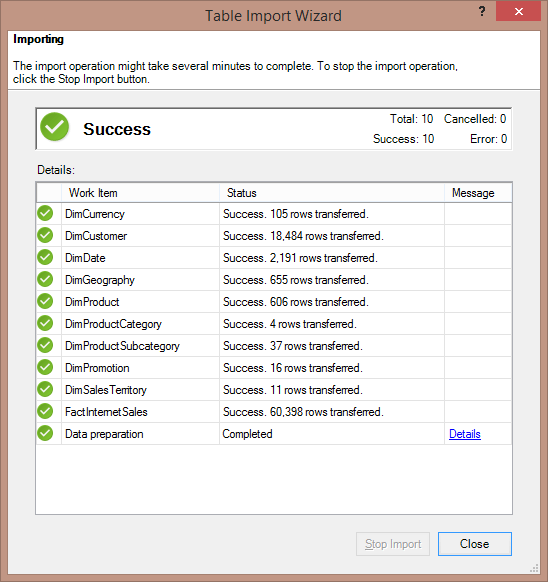Sort by the Status column header
Screen dimensions: 548x582
coord(332,193)
